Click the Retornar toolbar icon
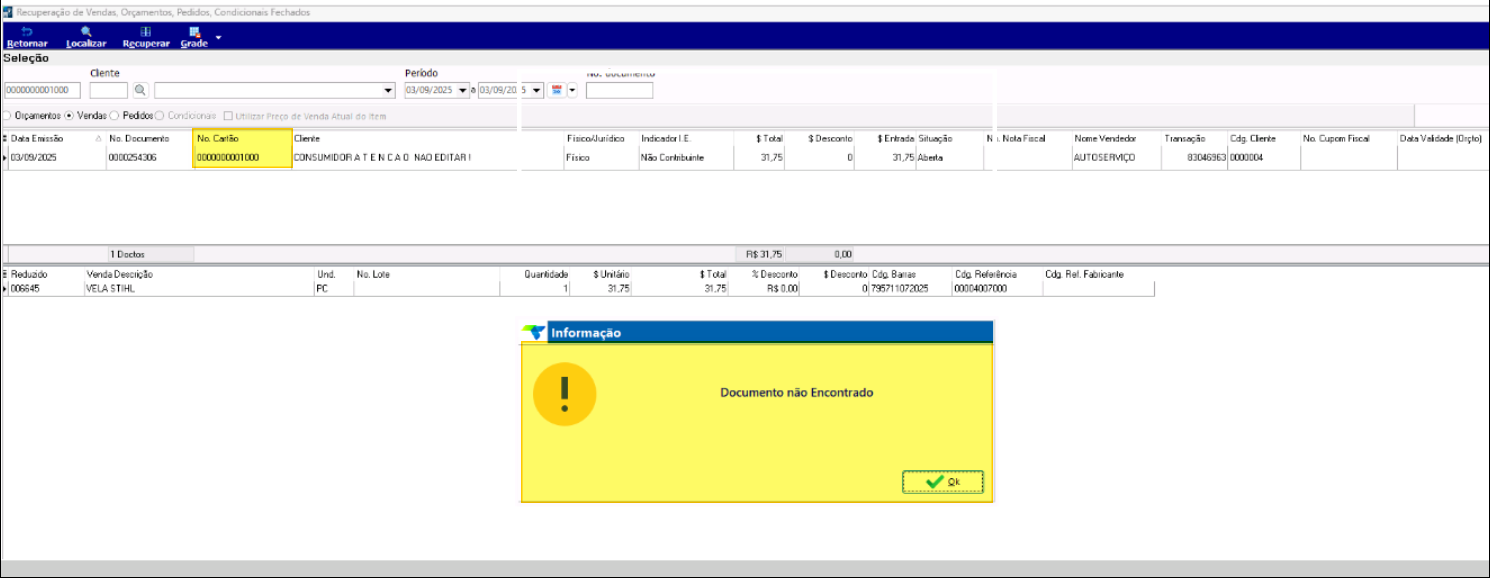Viewport: 1490px width, 580px height. (27, 32)
